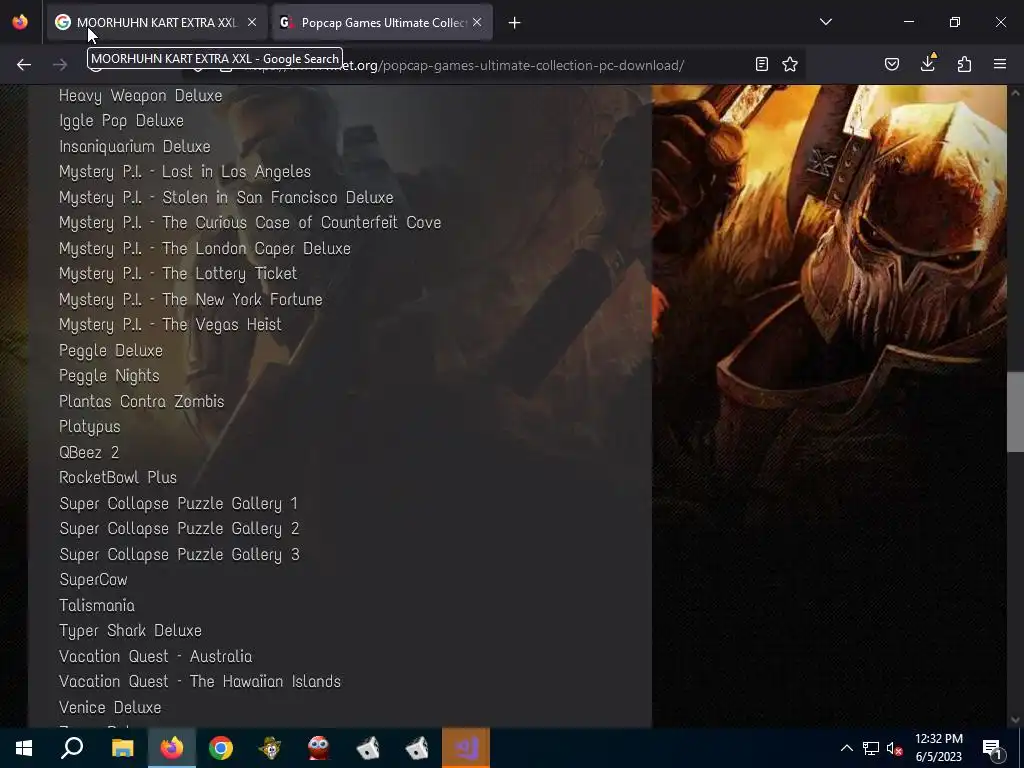The image size is (1024, 768).
Task: Click the first white dice taskbar icon
Action: click(x=368, y=748)
